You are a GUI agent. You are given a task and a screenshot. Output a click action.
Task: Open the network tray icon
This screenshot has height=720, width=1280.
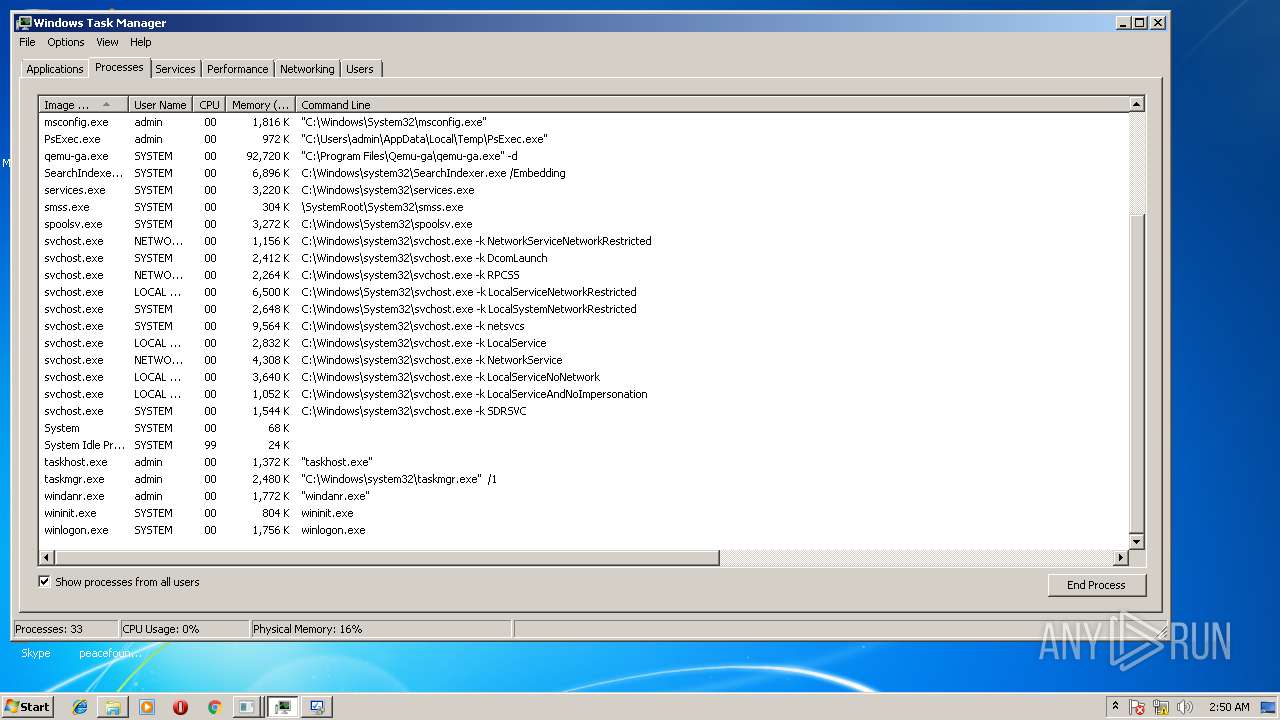coord(1161,707)
